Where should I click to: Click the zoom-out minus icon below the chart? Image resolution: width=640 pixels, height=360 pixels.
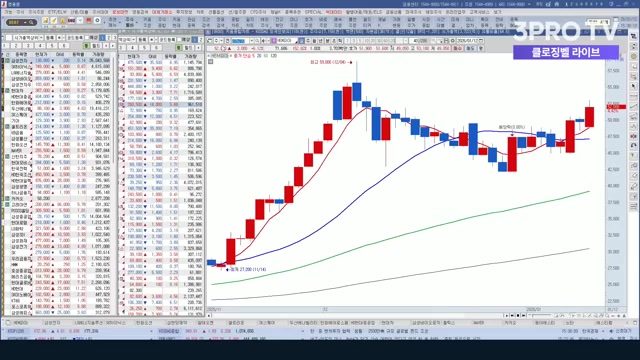(x=613, y=316)
